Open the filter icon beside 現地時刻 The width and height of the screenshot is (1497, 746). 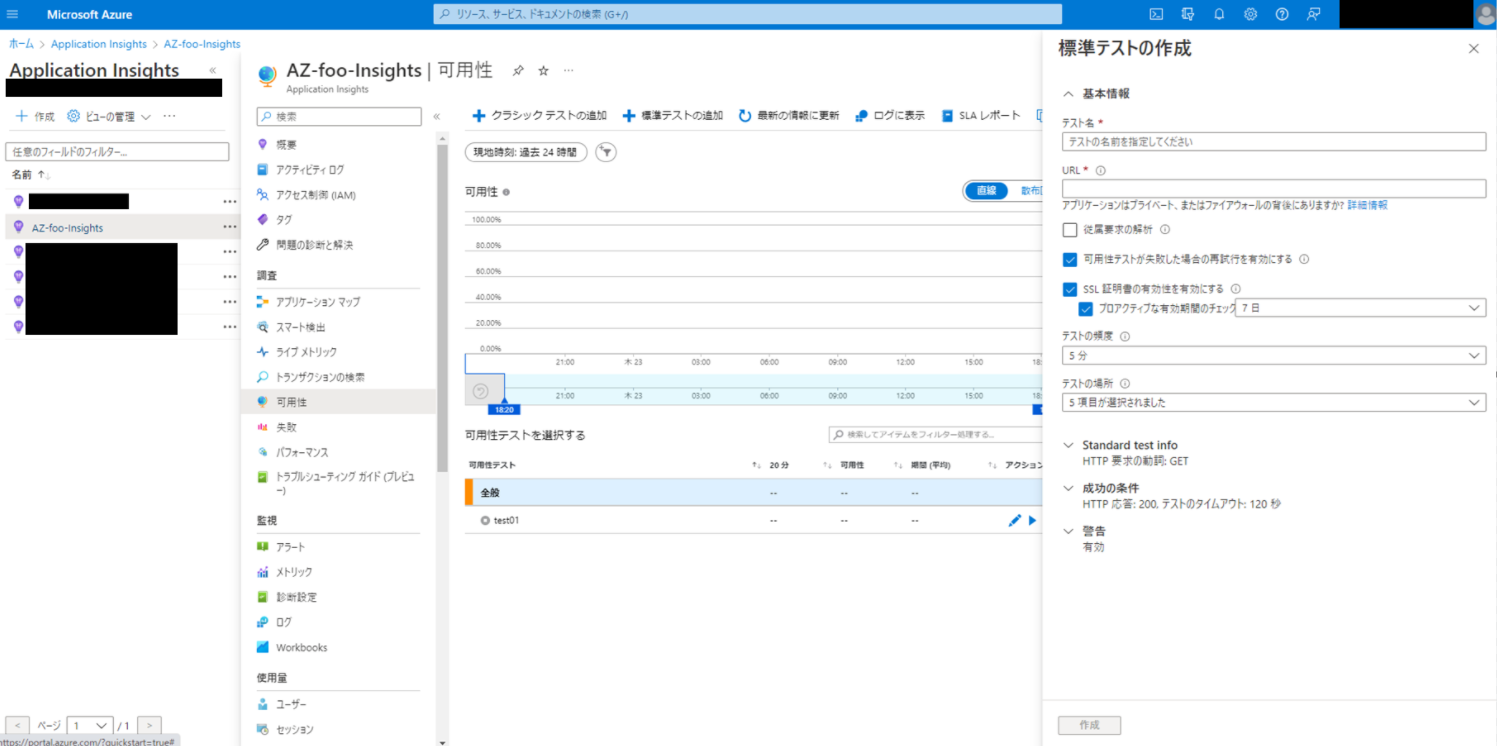pos(606,151)
